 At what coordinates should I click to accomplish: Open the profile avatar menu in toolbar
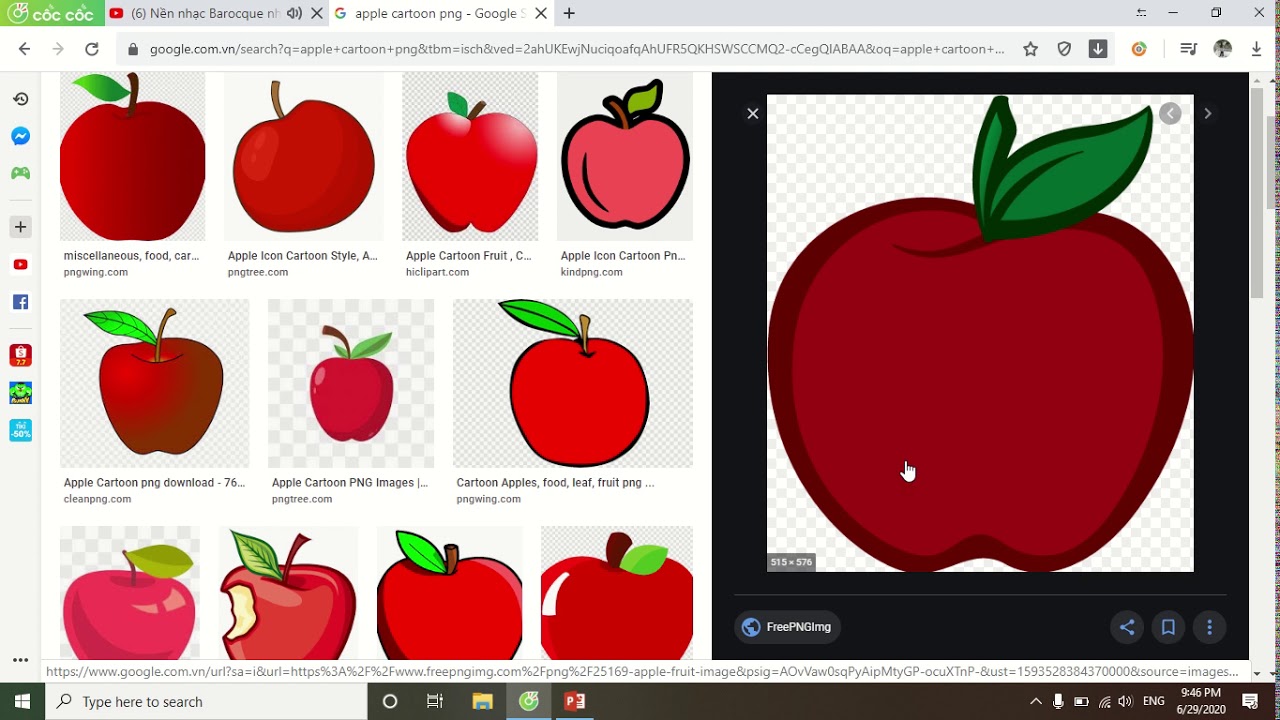1222,49
